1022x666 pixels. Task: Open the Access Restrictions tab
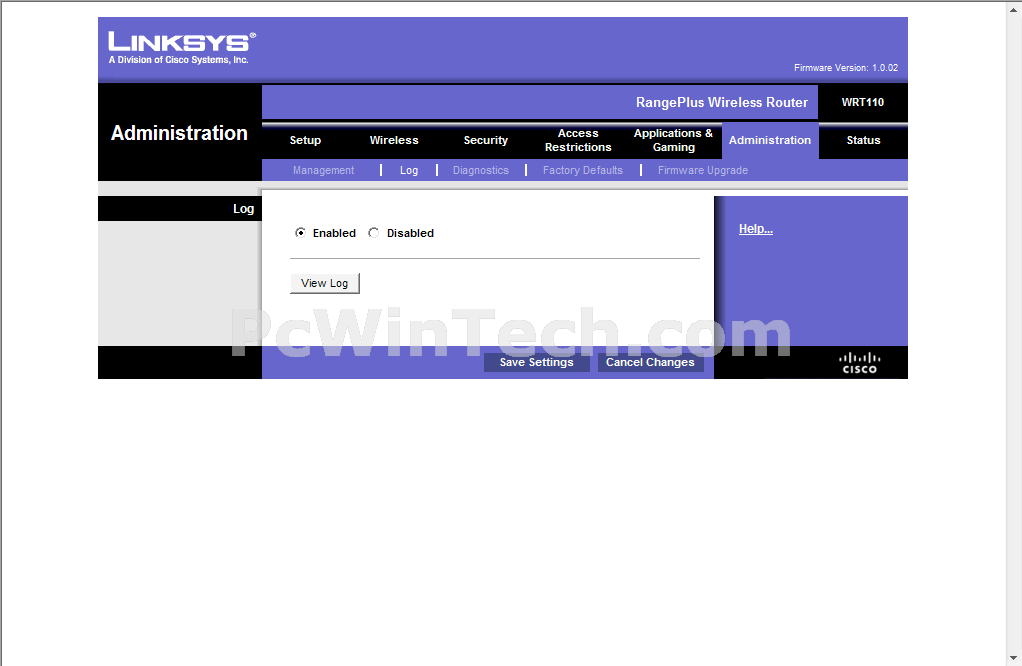click(x=578, y=140)
